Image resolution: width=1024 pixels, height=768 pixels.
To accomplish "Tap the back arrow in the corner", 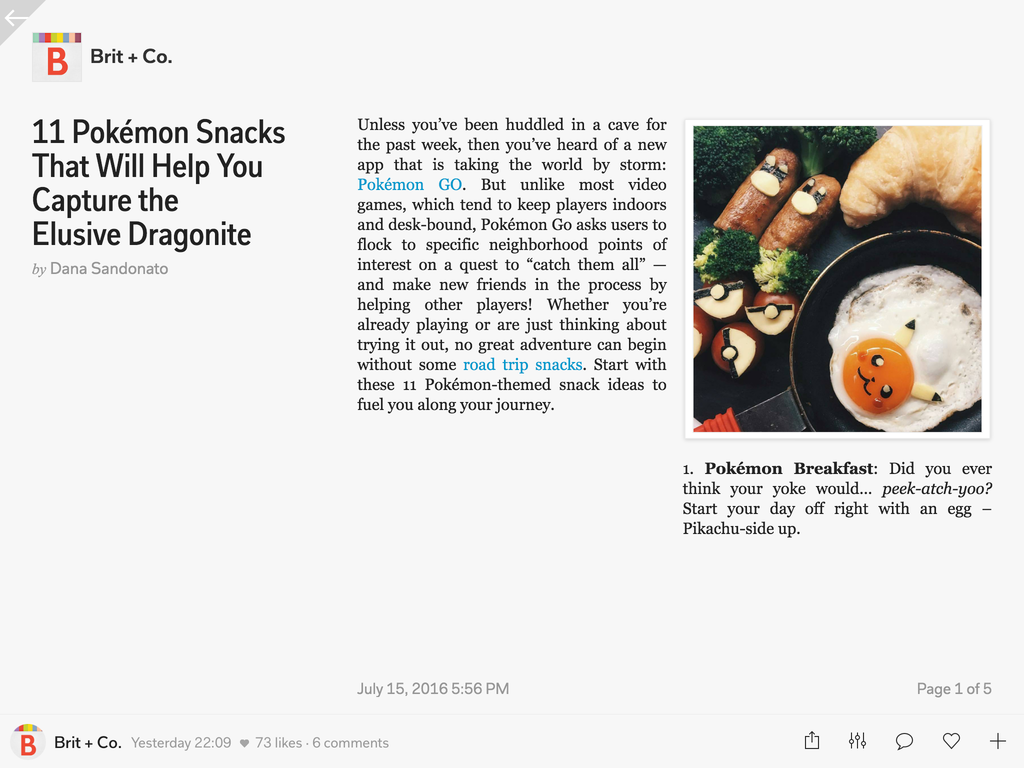I will coord(16,18).
